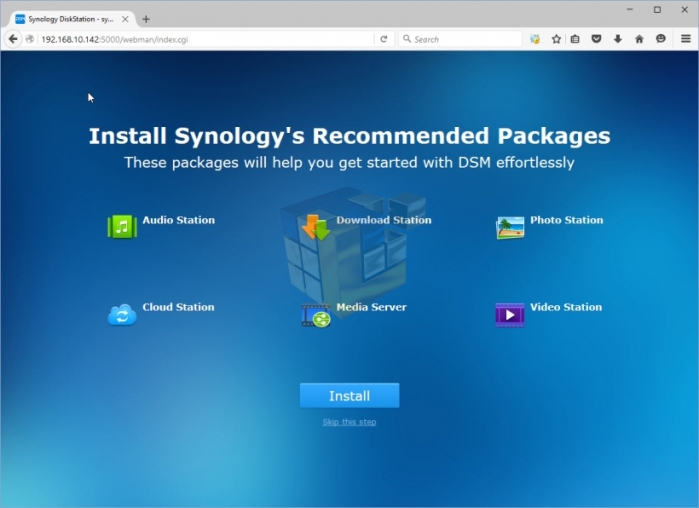The width and height of the screenshot is (699, 508).
Task: Select the Media Server package icon
Action: tap(316, 315)
